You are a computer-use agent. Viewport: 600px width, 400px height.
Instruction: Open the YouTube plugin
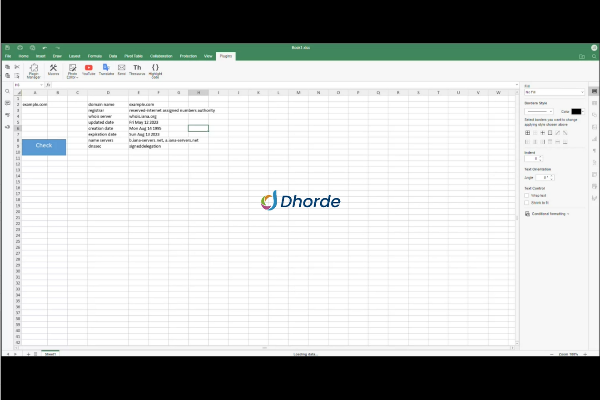pyautogui.click(x=88, y=69)
